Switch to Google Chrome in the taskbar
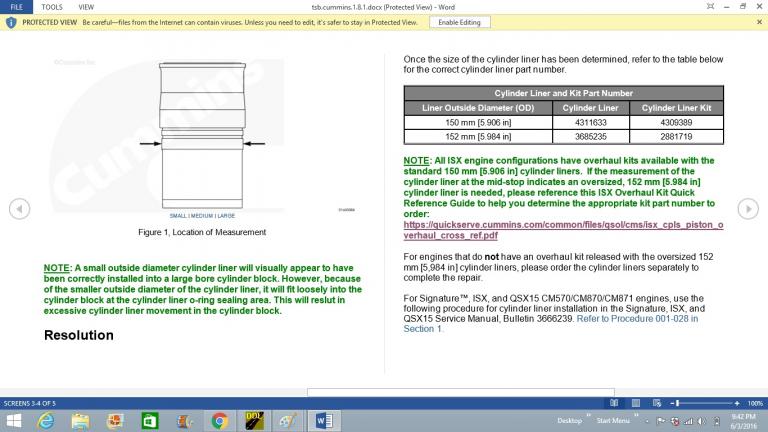Screen dimensions: 768x432 click(x=219, y=421)
